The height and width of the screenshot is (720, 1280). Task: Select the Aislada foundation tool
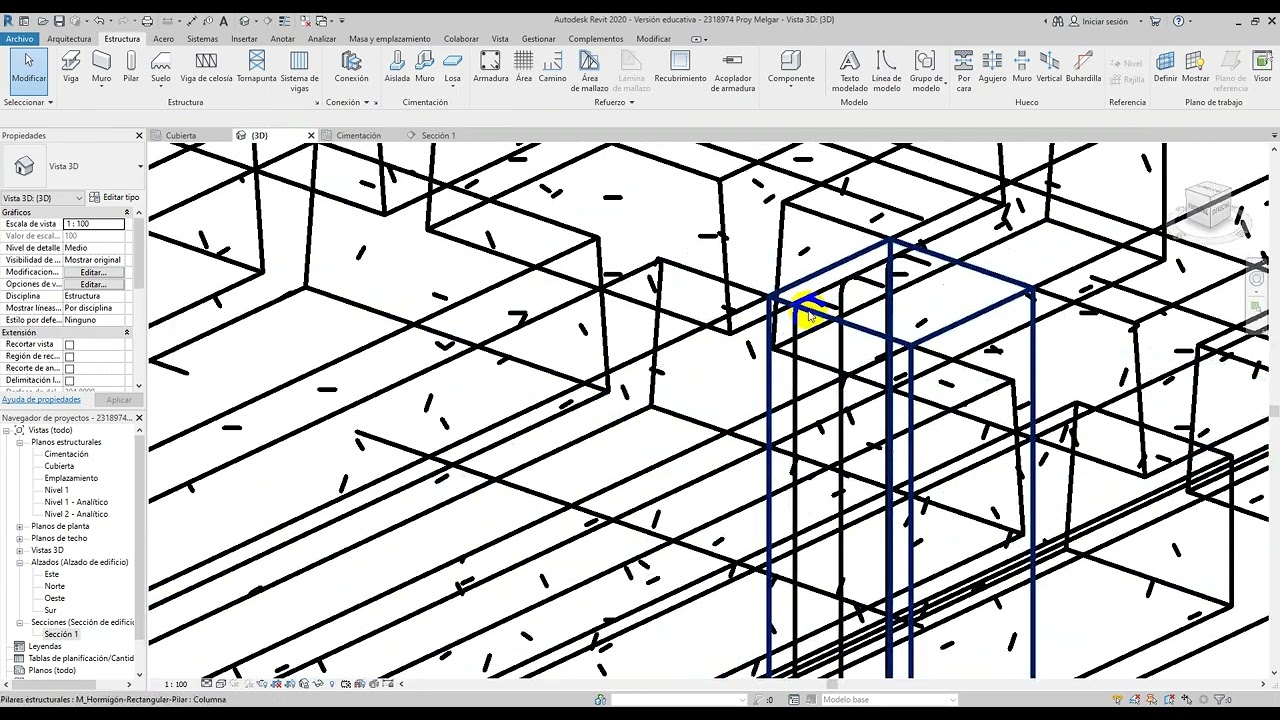tap(397, 68)
